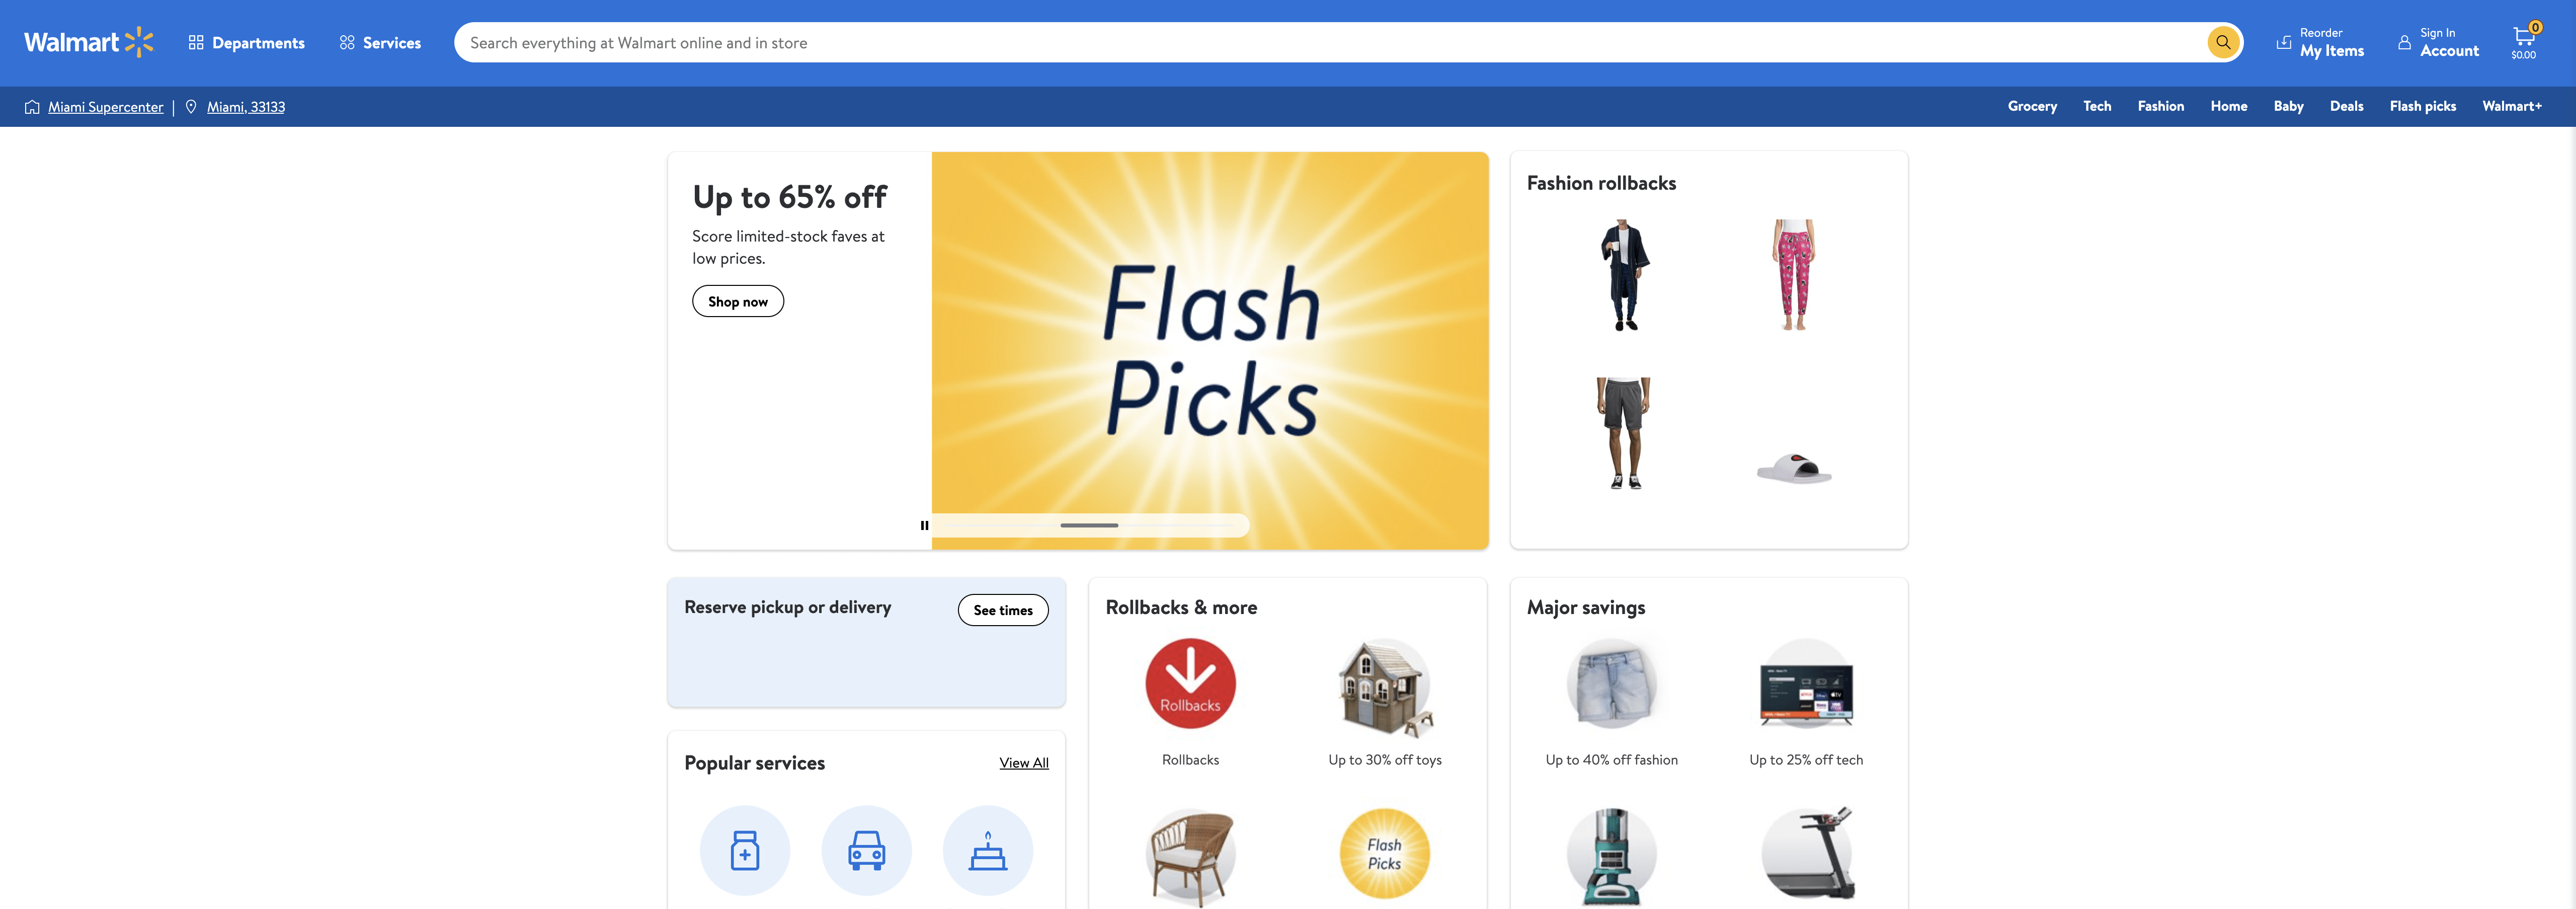Screen dimensions: 2576x909
Task: Open the Miami Supercenter store link
Action: pos(105,107)
